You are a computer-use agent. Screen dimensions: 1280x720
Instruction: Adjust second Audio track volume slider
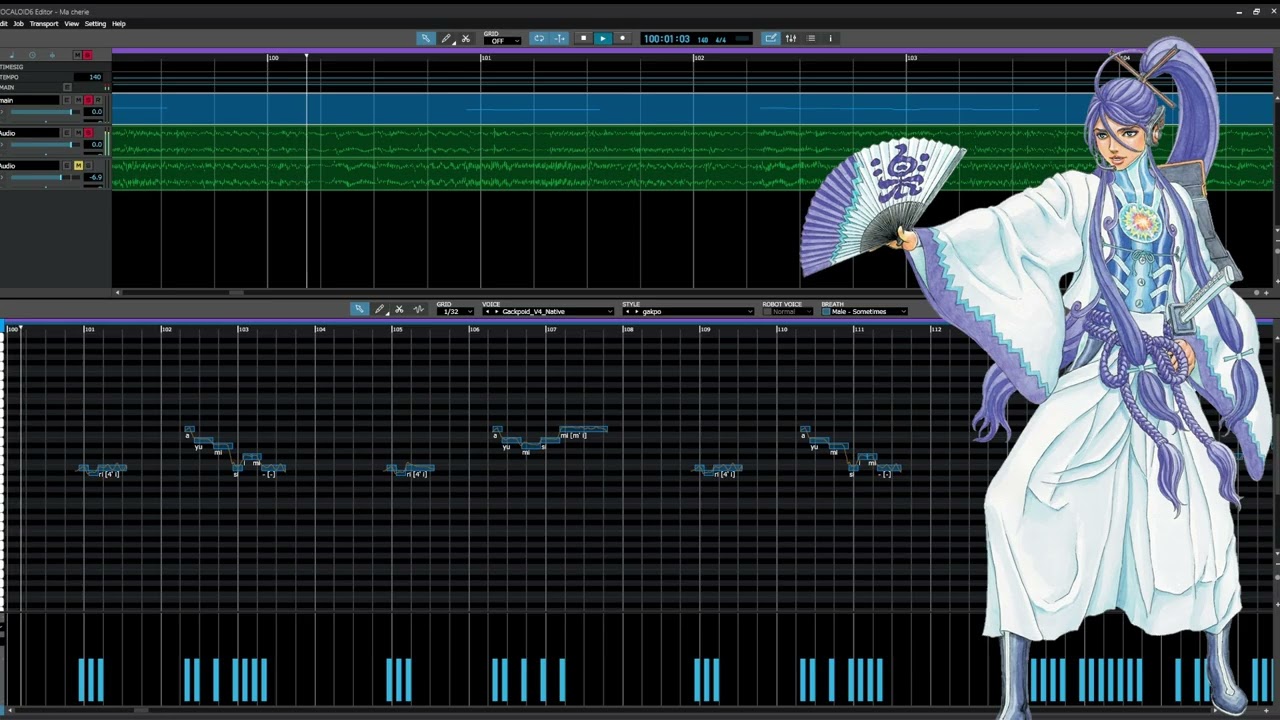(x=45, y=177)
